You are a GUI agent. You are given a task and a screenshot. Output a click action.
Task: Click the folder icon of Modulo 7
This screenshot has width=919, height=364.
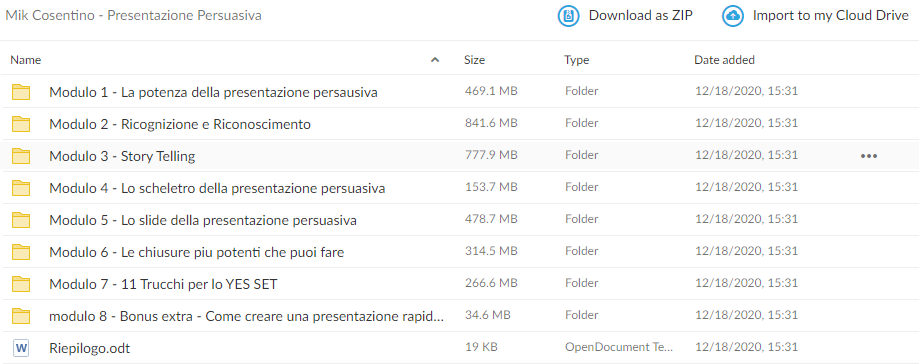coord(21,284)
